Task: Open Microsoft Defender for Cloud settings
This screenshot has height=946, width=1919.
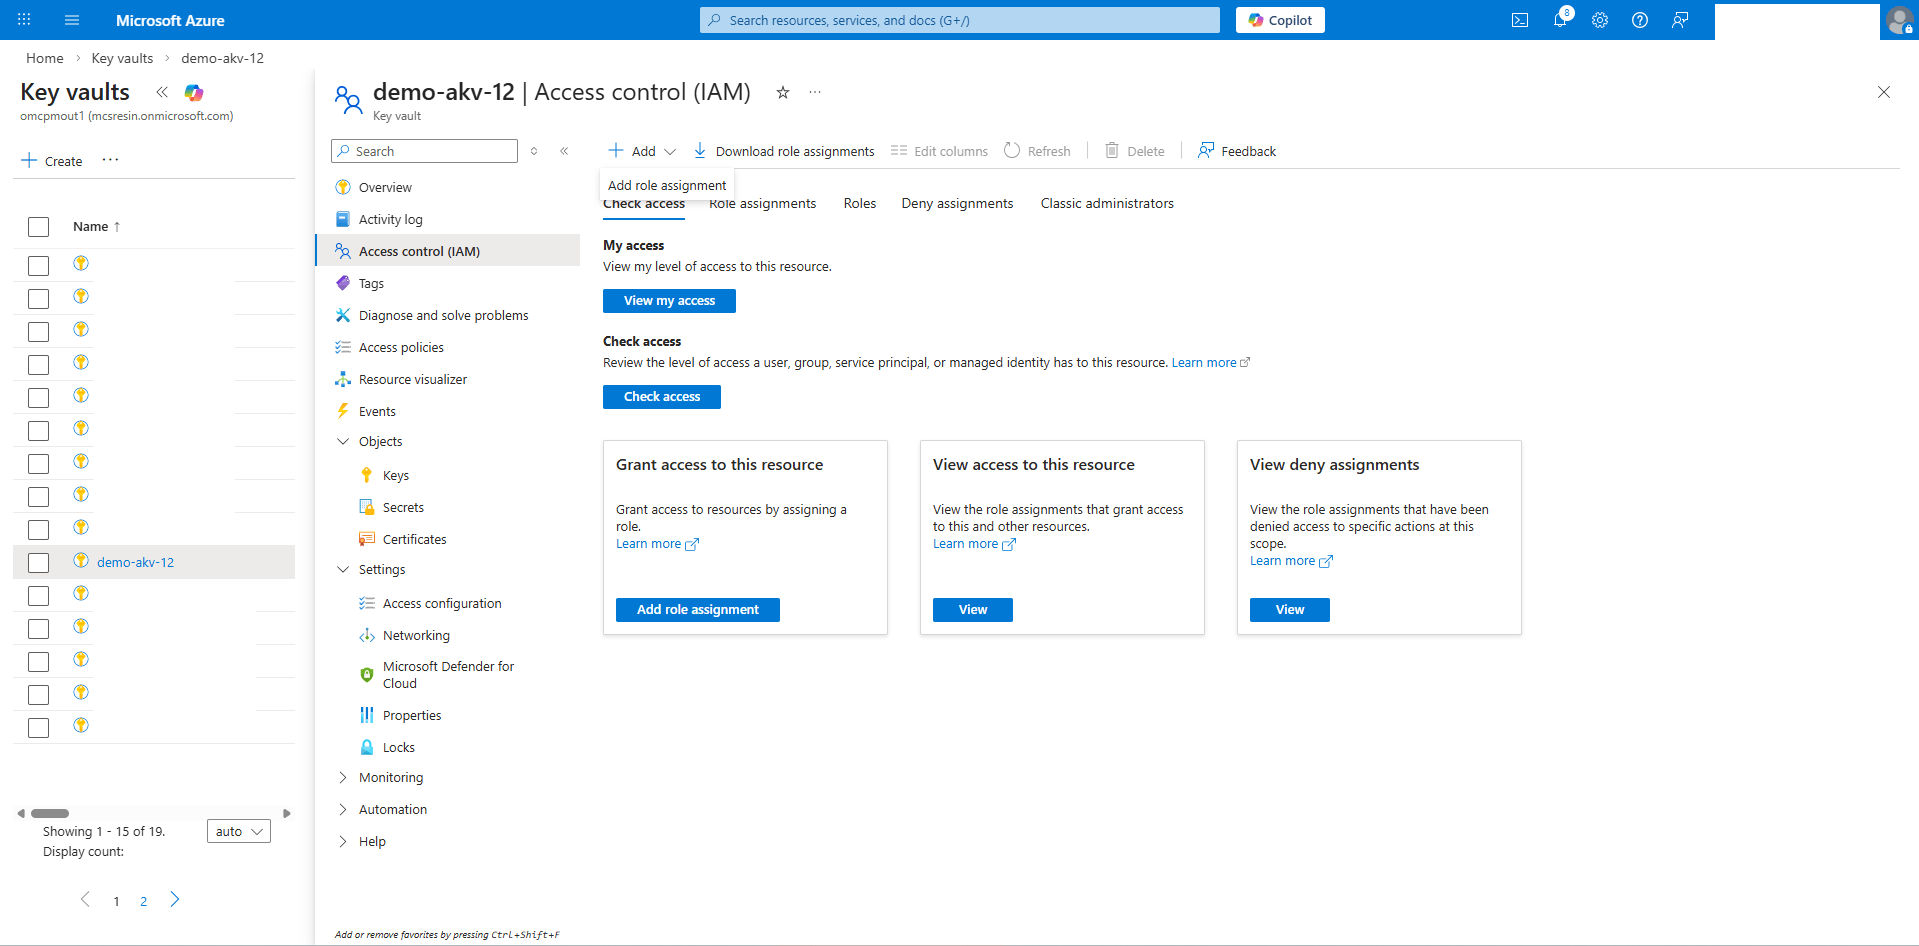Action: coord(447,674)
